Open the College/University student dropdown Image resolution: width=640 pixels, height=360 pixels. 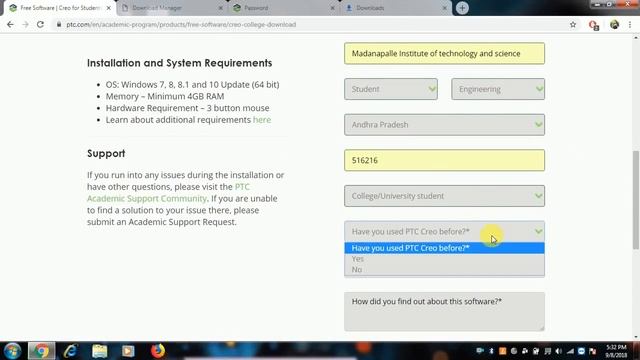tap(444, 196)
